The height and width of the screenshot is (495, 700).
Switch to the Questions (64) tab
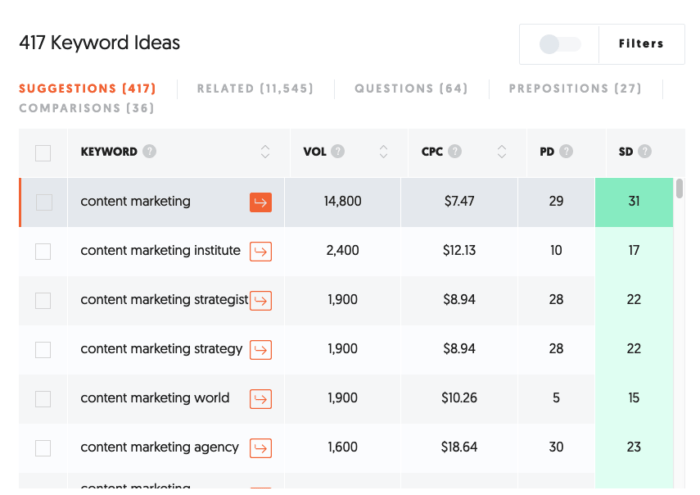pyautogui.click(x=411, y=88)
